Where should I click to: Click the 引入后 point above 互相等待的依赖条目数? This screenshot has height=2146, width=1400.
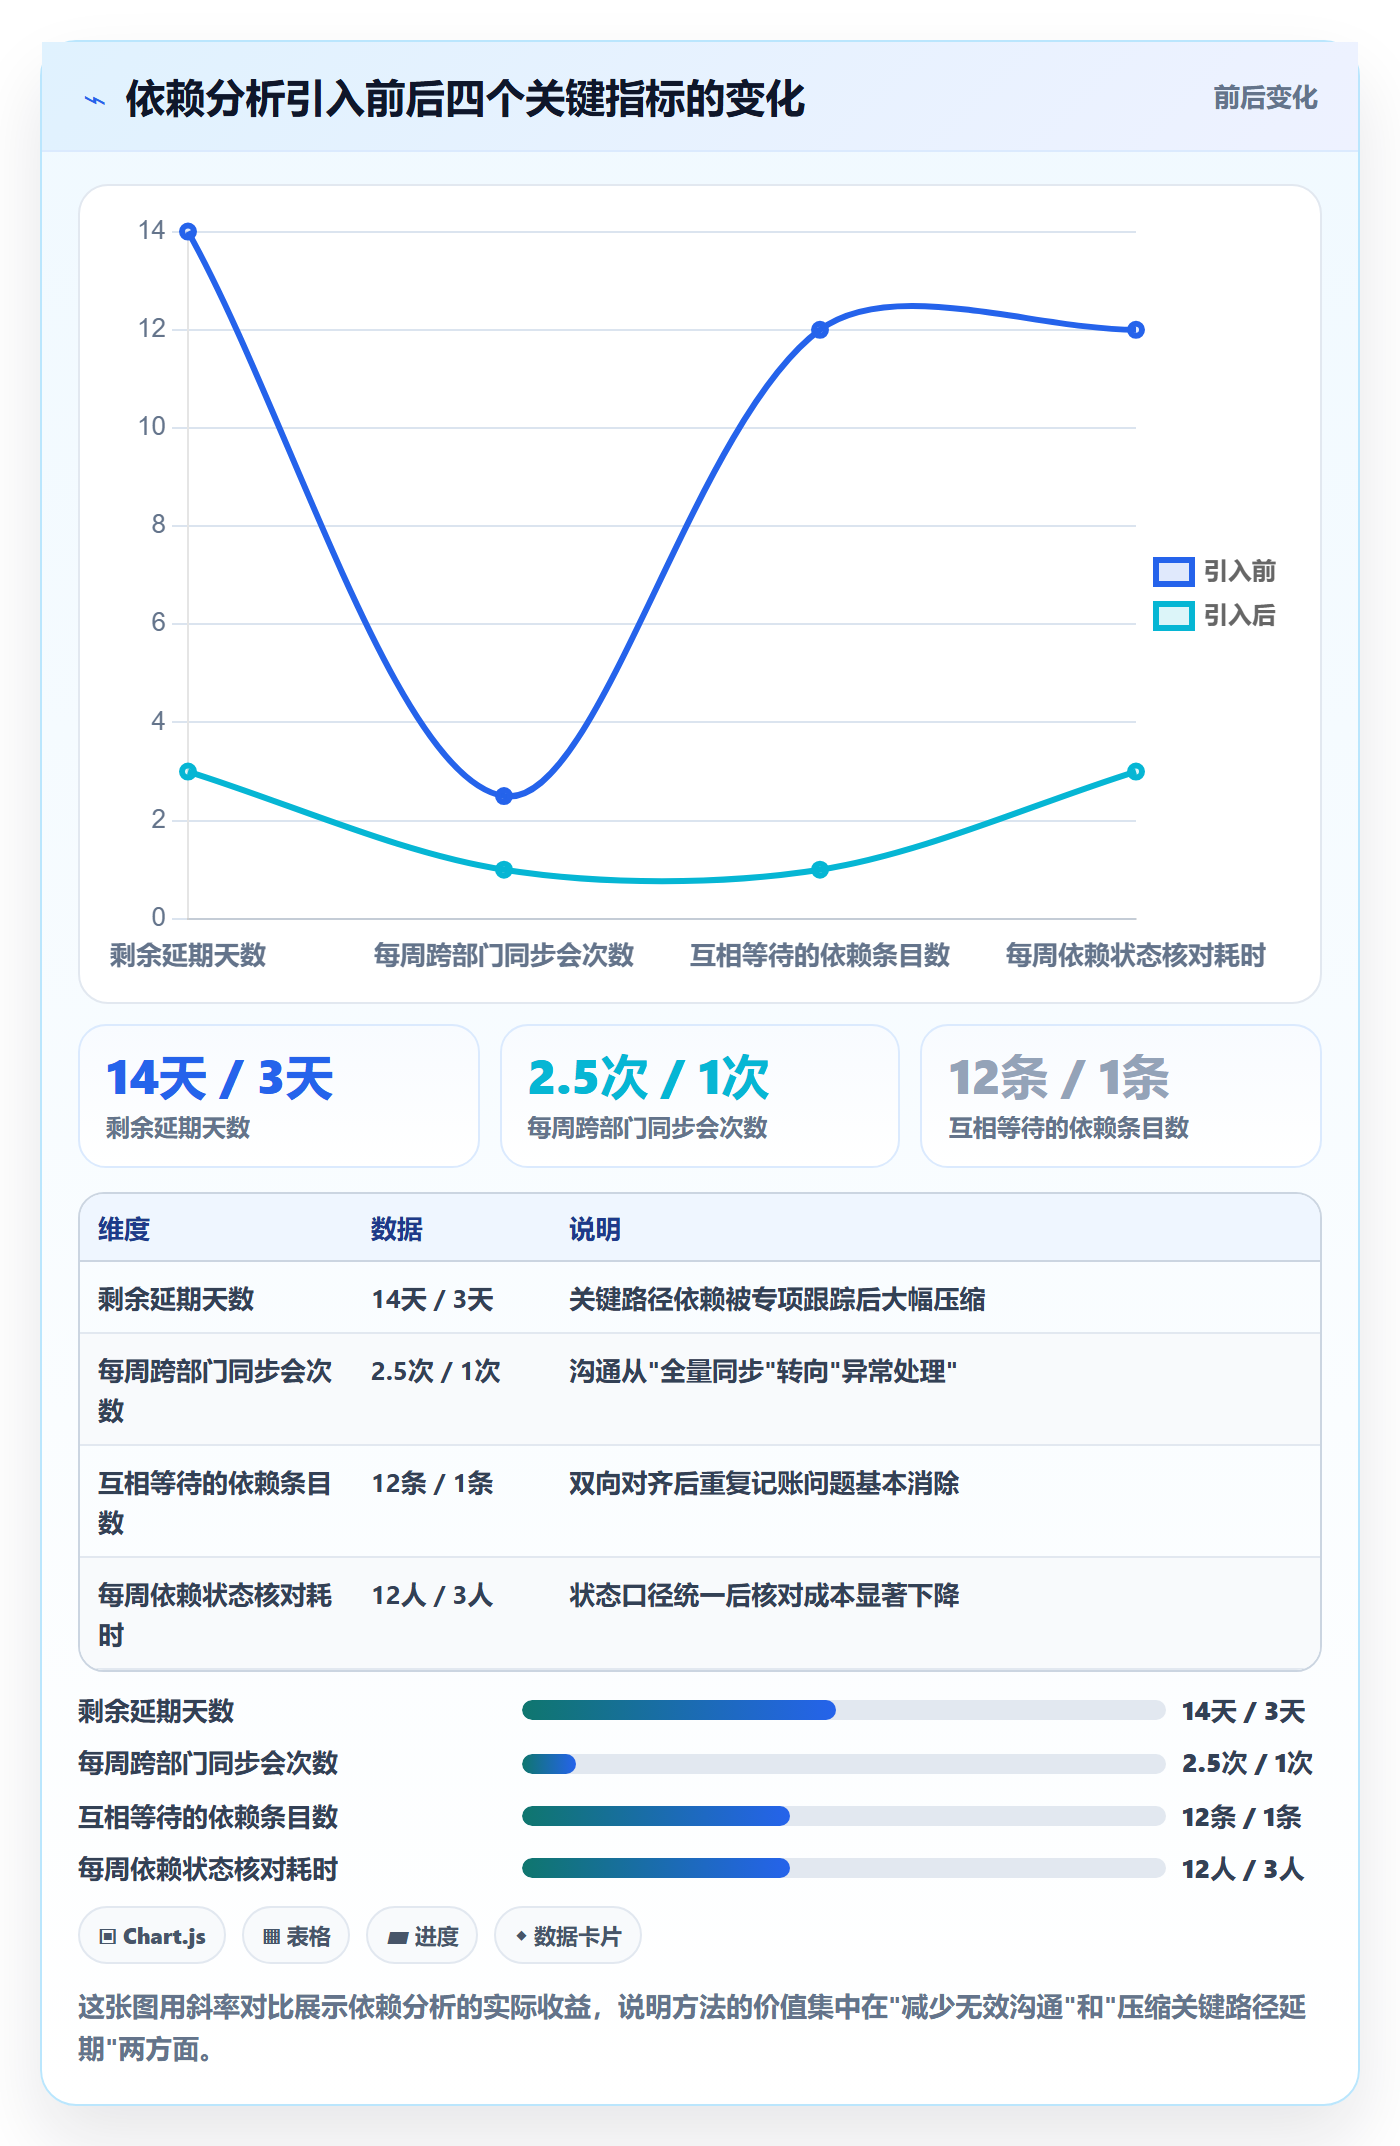click(x=820, y=870)
